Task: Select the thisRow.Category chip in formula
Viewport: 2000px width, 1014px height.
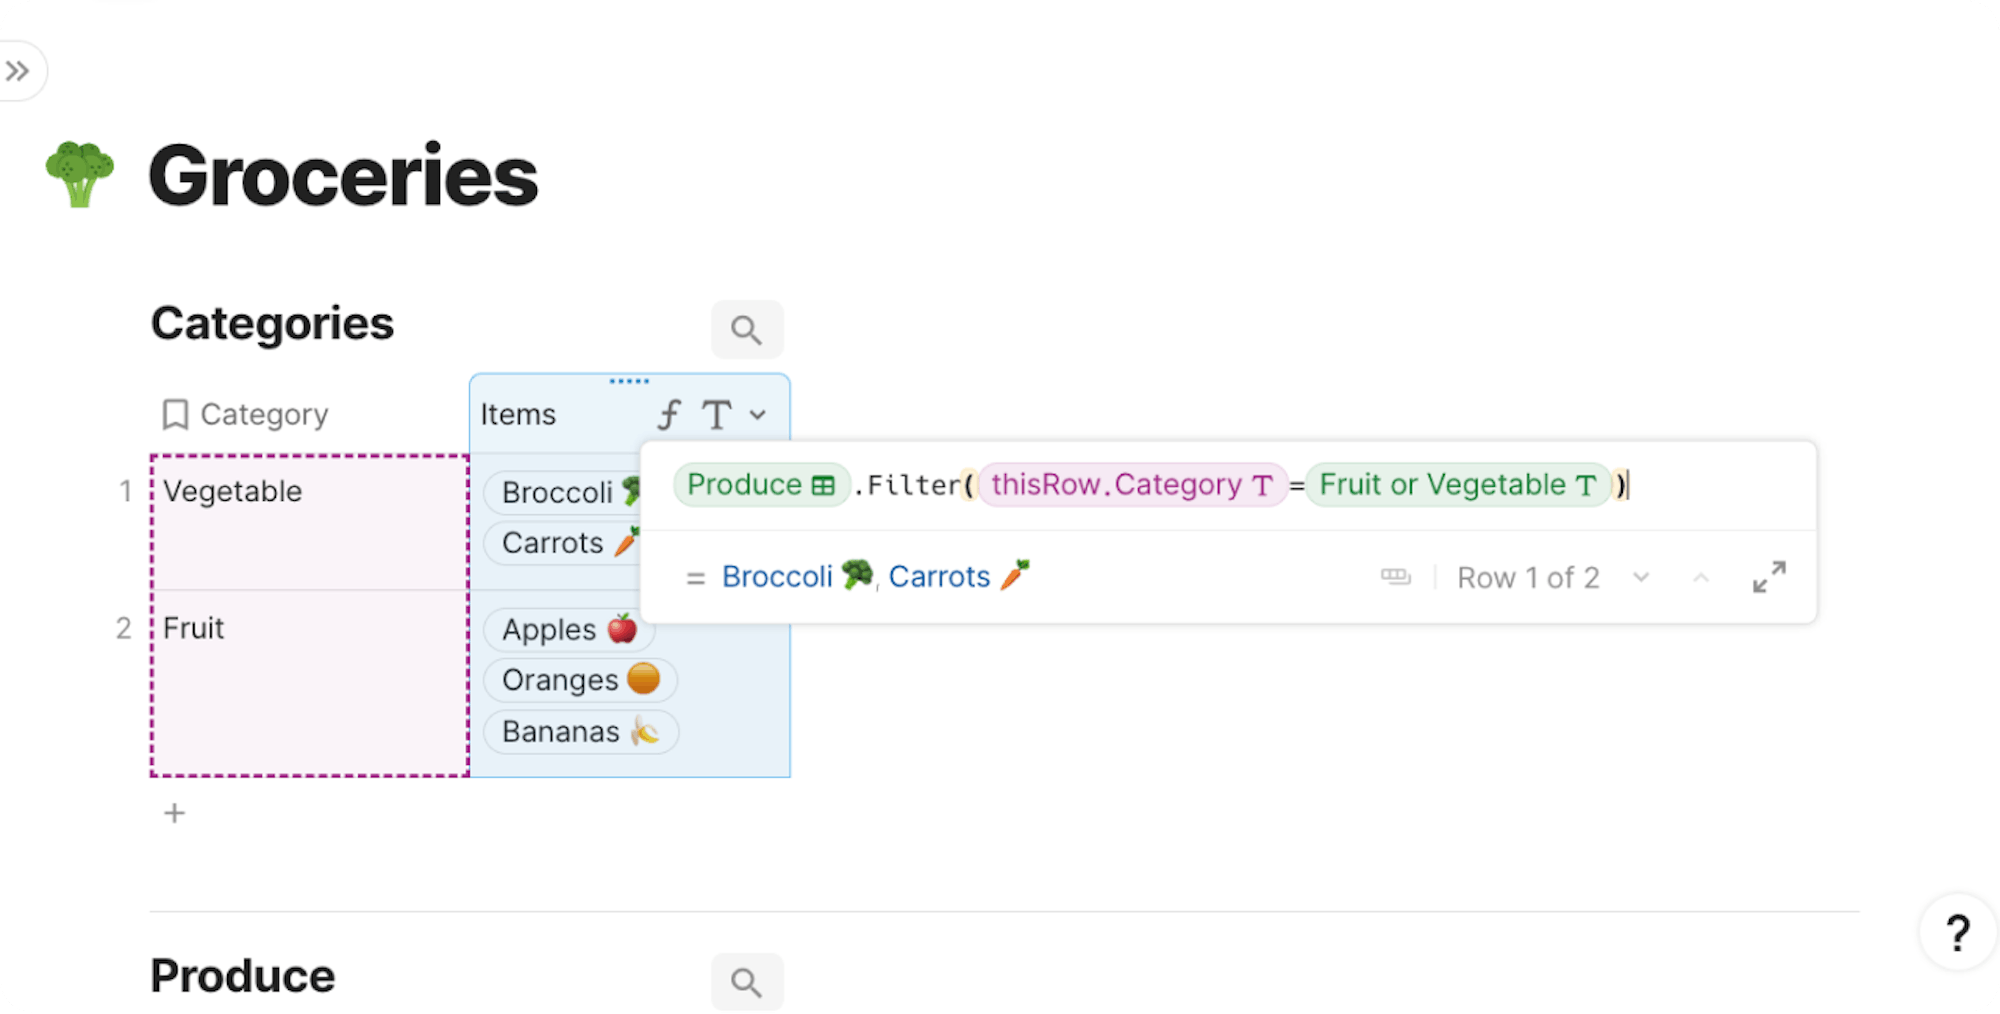Action: pyautogui.click(x=1132, y=485)
